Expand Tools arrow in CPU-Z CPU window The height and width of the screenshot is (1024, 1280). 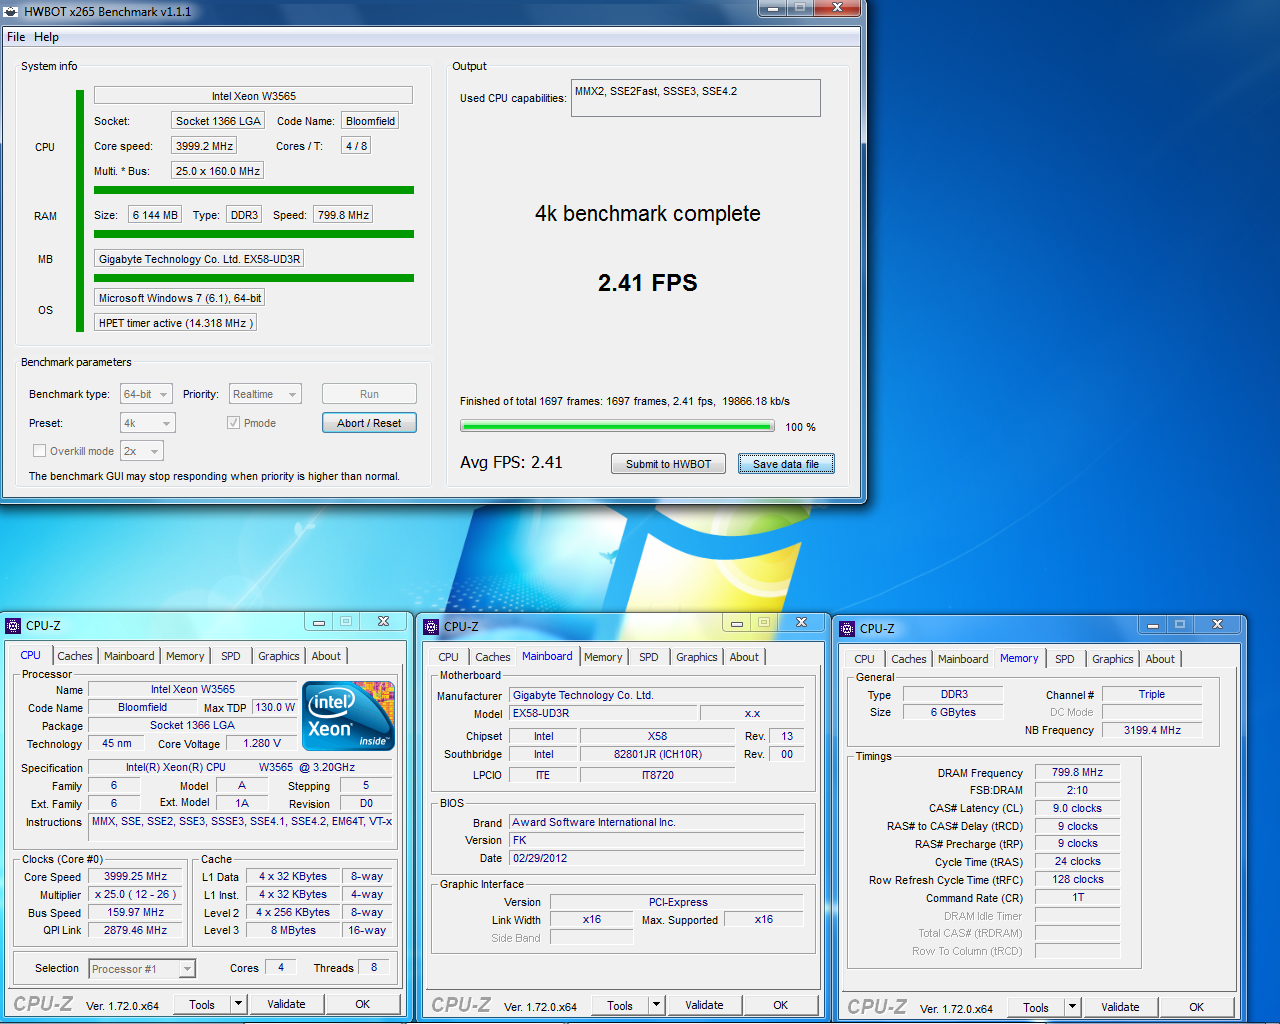pos(238,1004)
